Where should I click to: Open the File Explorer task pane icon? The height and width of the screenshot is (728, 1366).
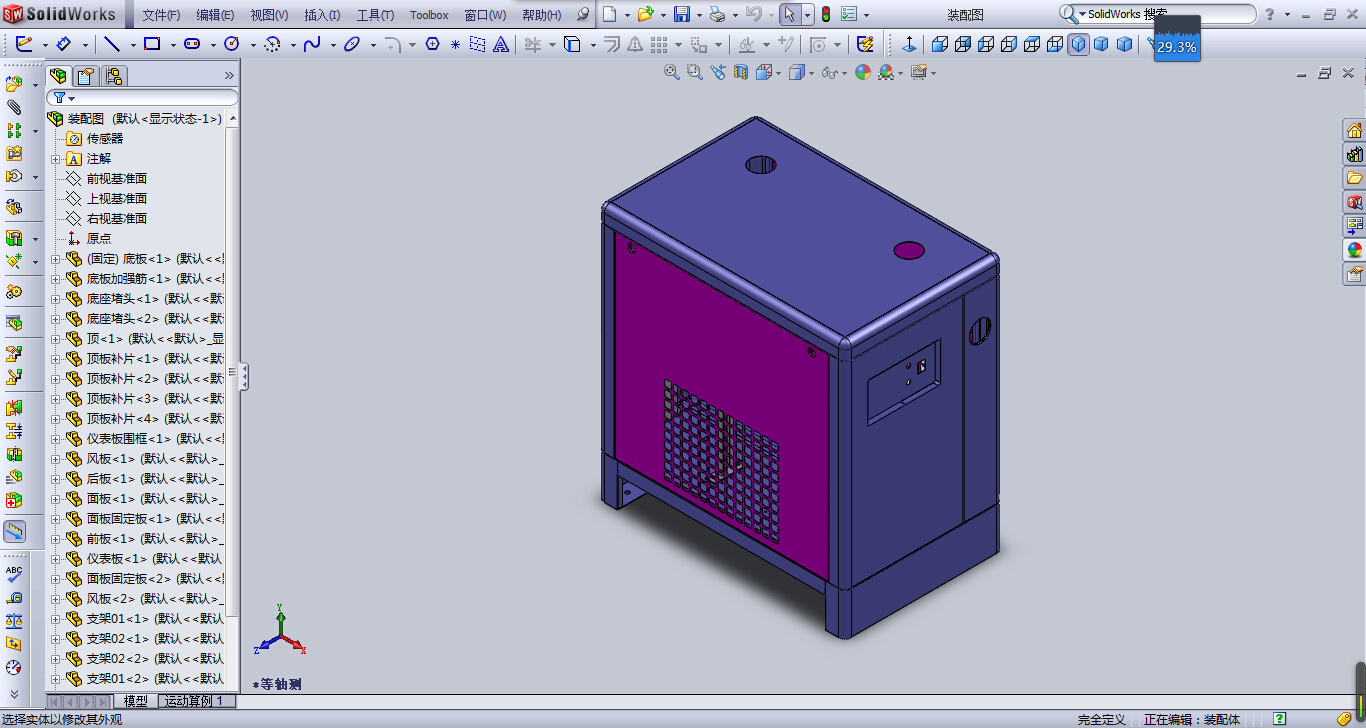[1354, 178]
